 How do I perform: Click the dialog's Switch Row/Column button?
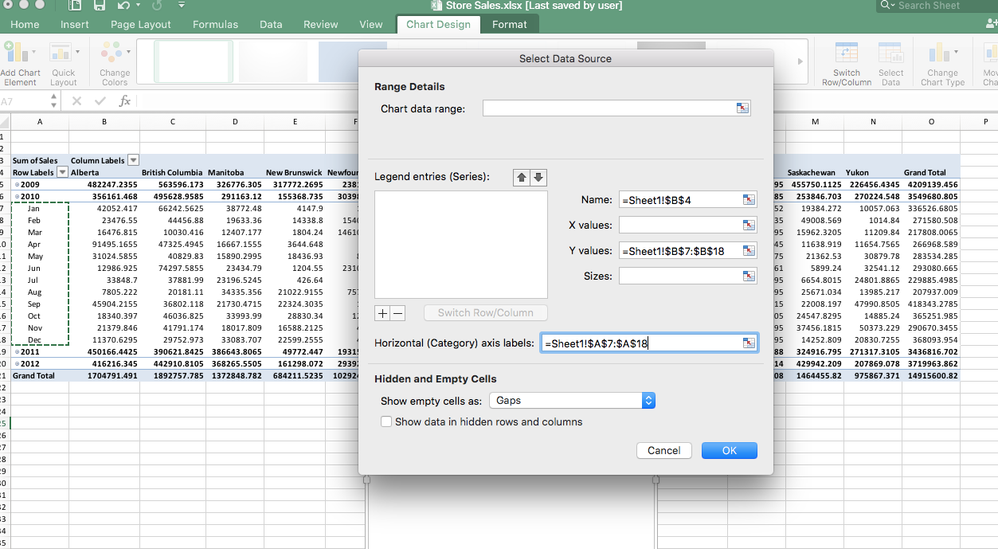486,313
